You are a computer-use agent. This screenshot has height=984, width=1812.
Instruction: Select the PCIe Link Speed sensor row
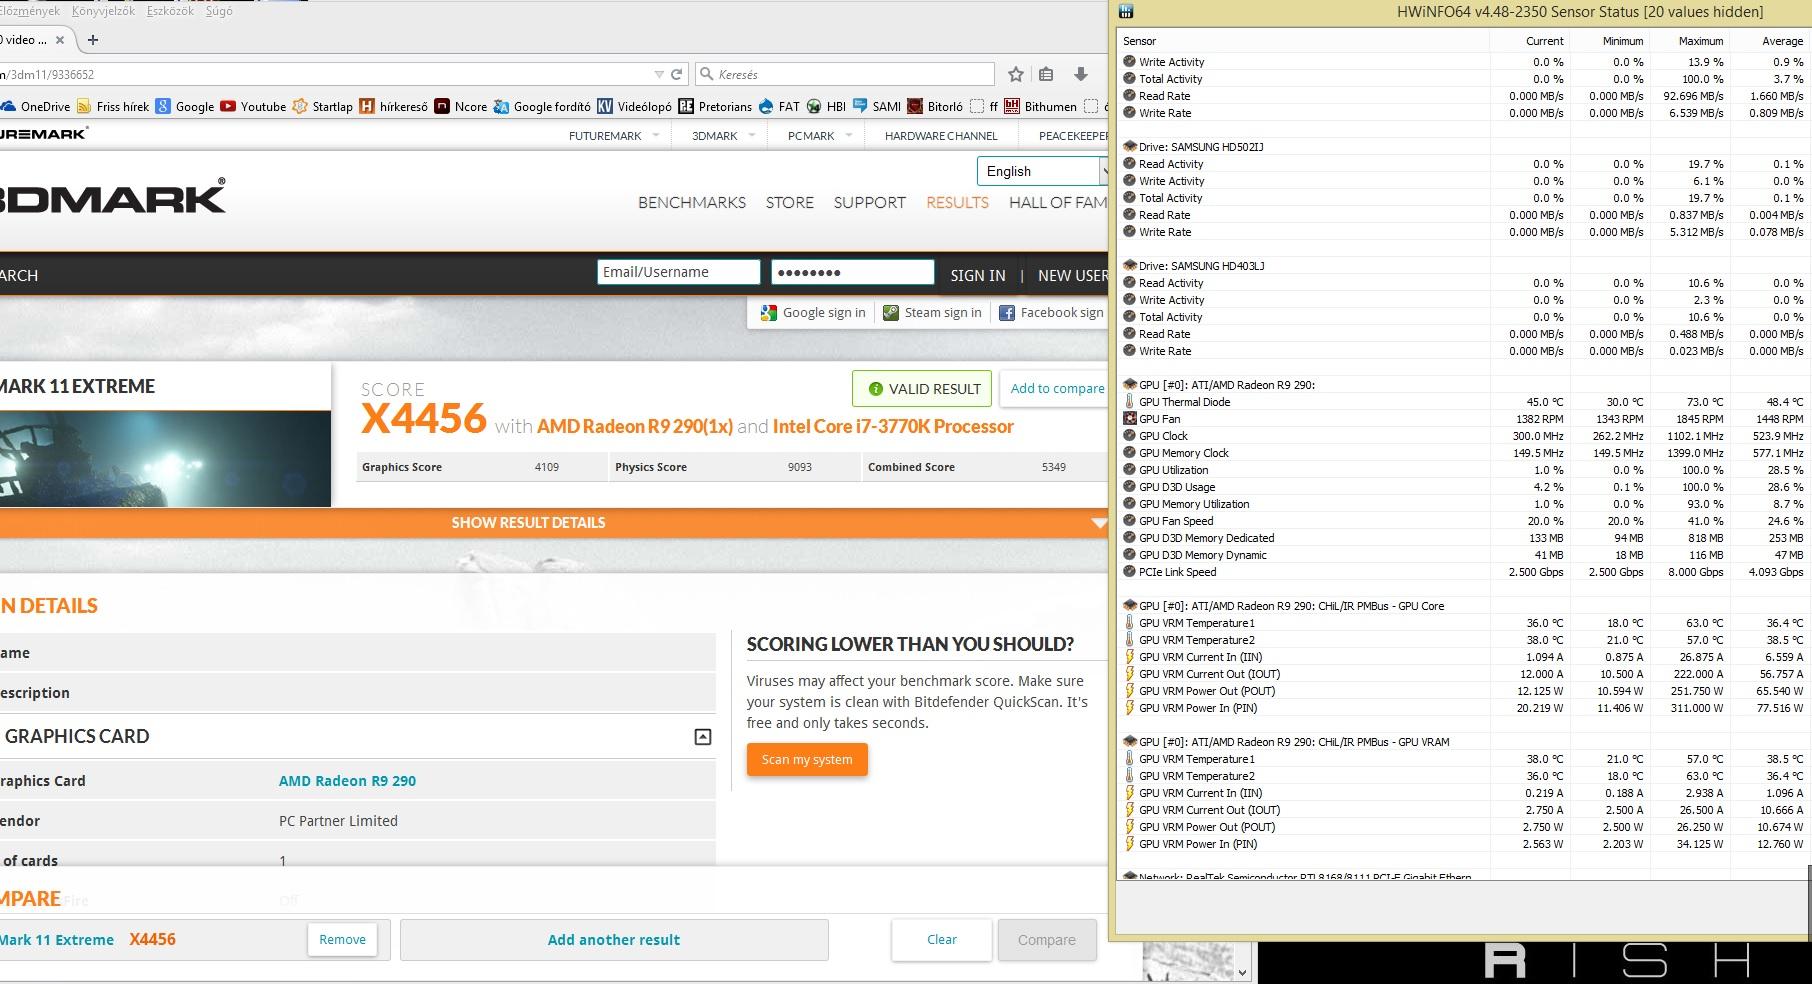(1464, 572)
